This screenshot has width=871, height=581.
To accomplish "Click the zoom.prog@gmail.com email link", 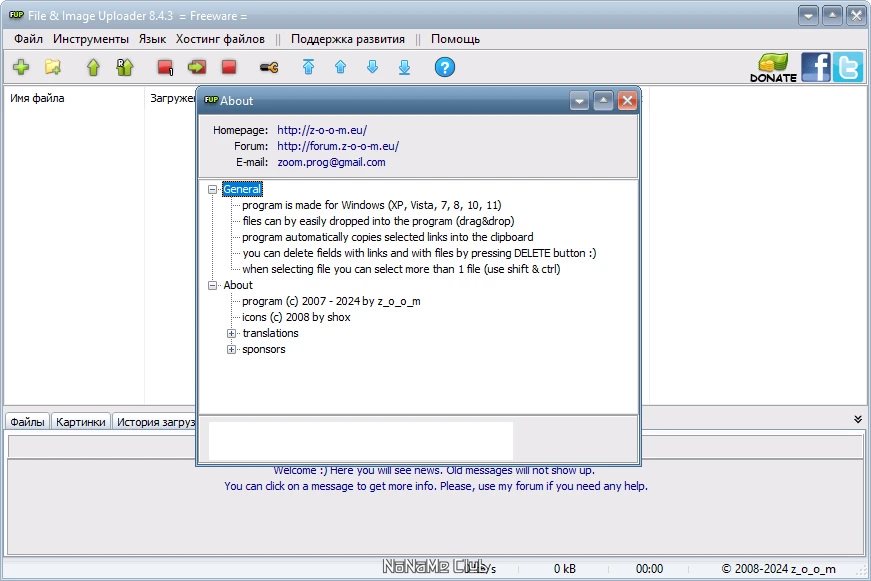I will click(x=332, y=162).
